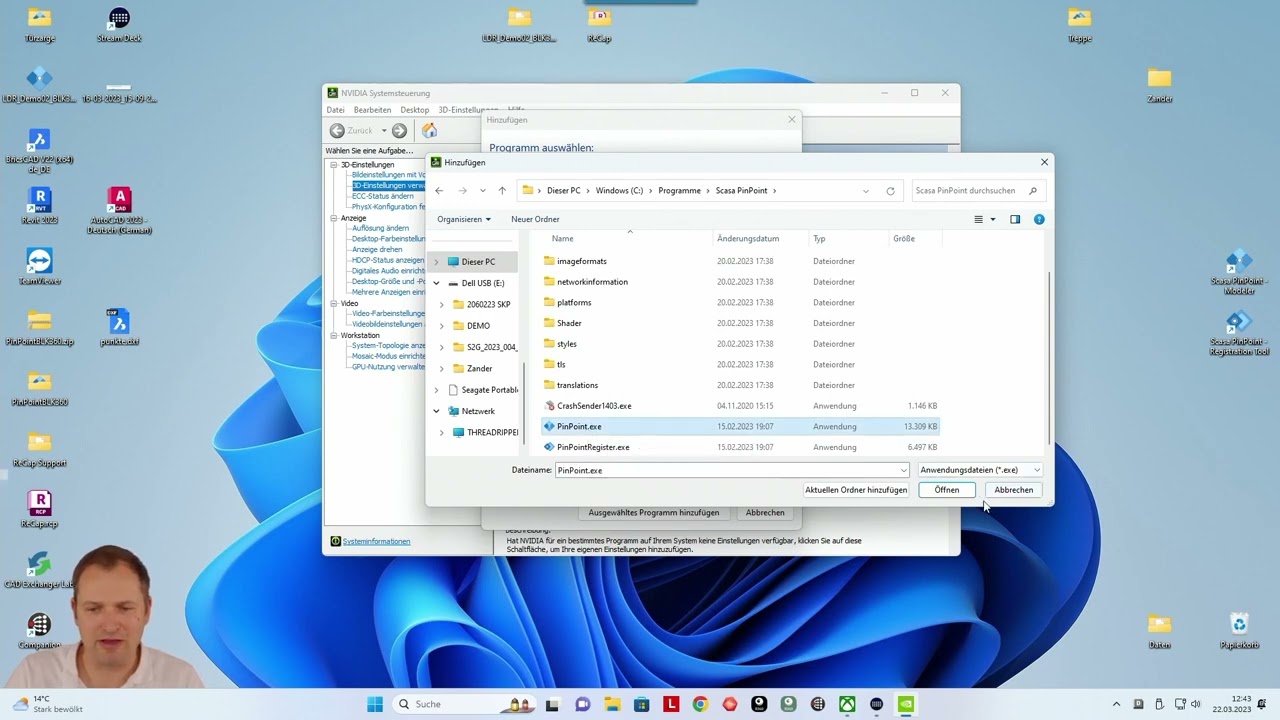1280x720 pixels.
Task: Collapse the 3D-Einstellungen tree in NVIDIA
Action: coord(334,165)
